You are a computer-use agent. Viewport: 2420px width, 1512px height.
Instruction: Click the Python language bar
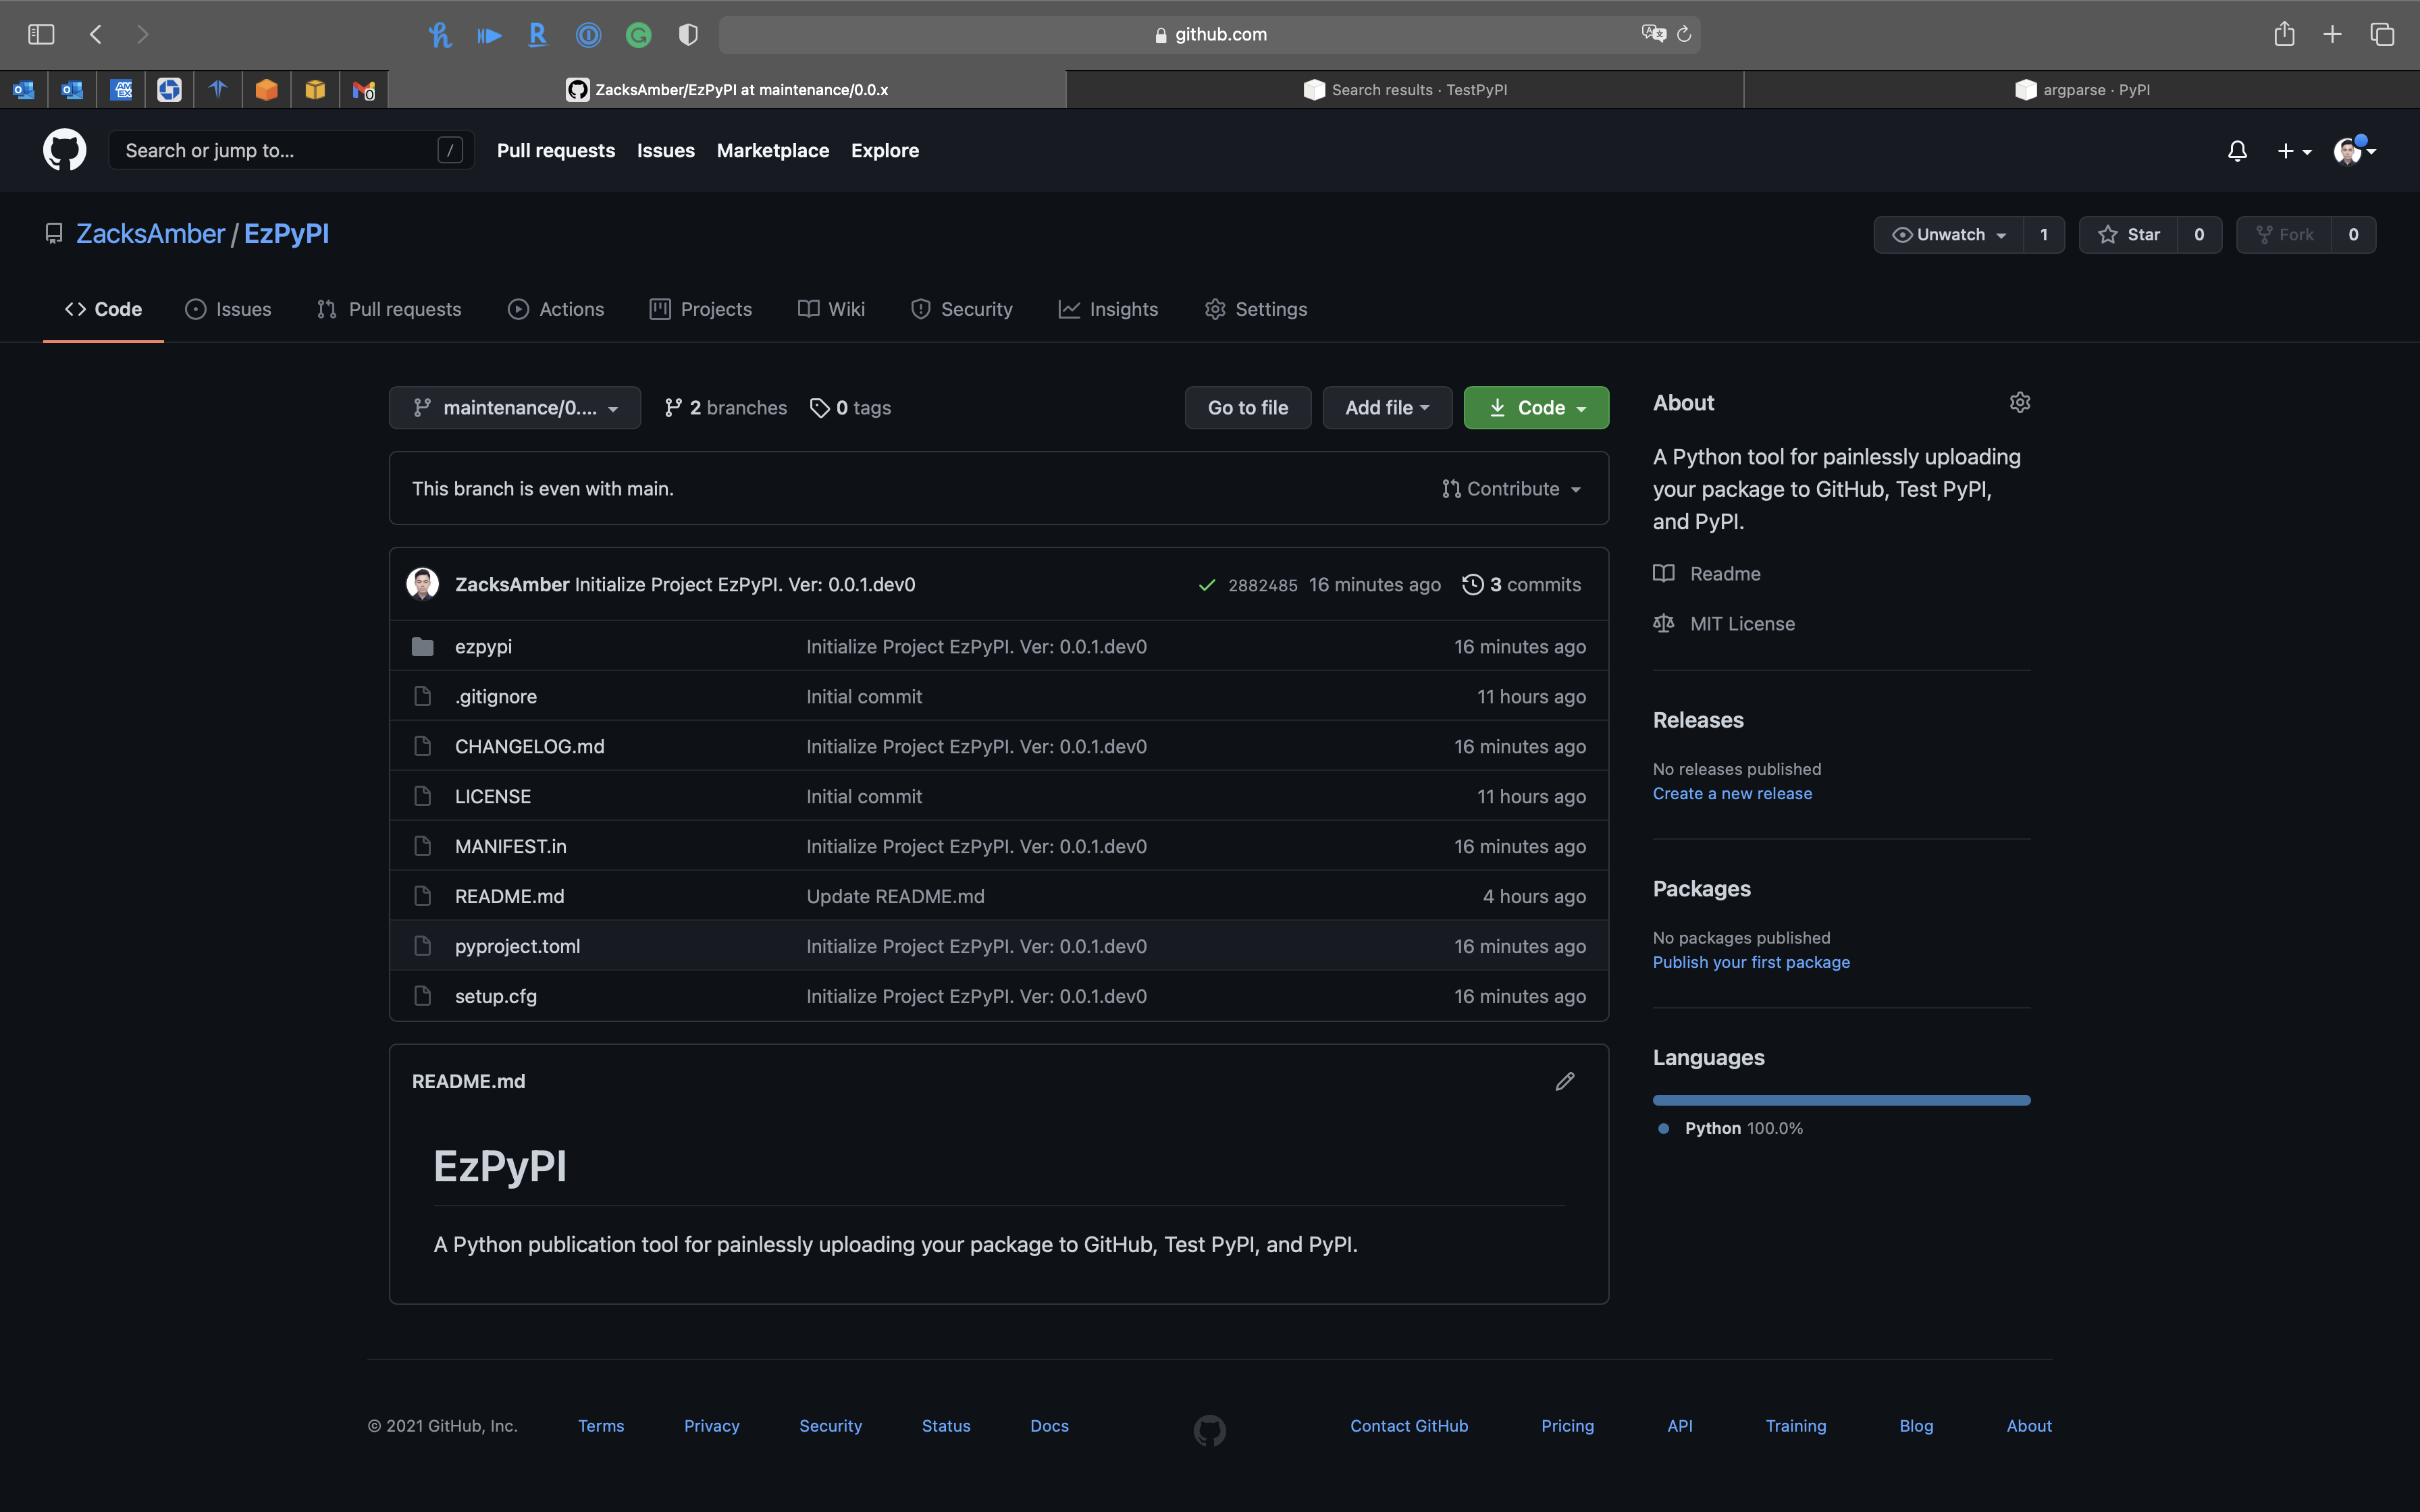[1841, 1100]
